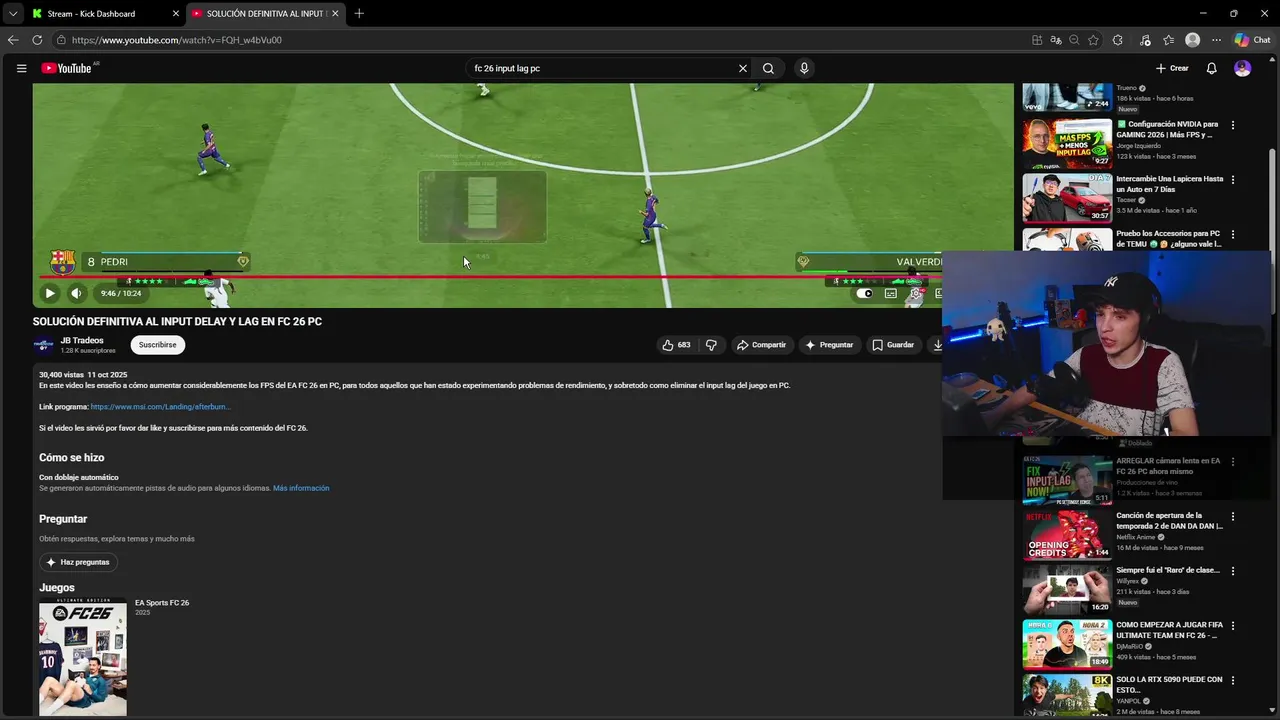Open more options for Pruebo los Accesorios video

coord(1232,234)
